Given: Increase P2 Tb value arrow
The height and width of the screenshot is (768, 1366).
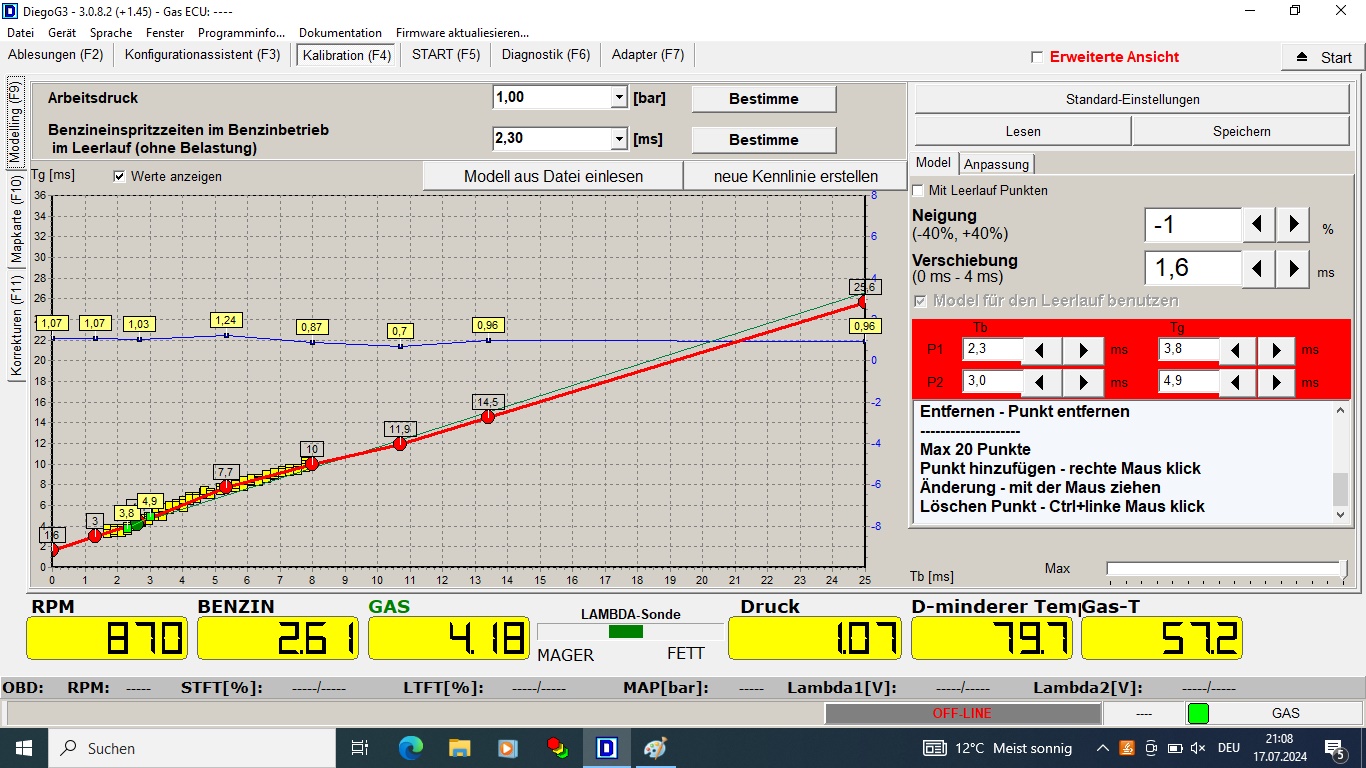Looking at the screenshot, I should pyautogui.click(x=1083, y=382).
